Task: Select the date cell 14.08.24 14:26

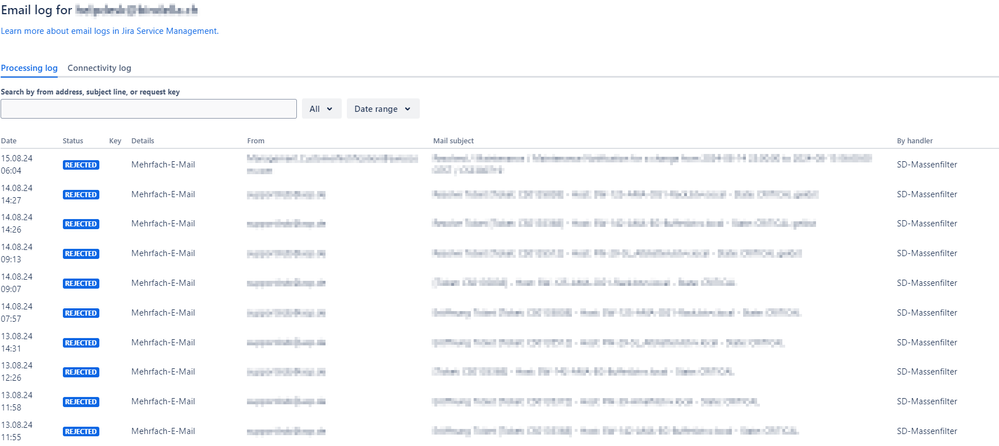Action: pos(16,223)
